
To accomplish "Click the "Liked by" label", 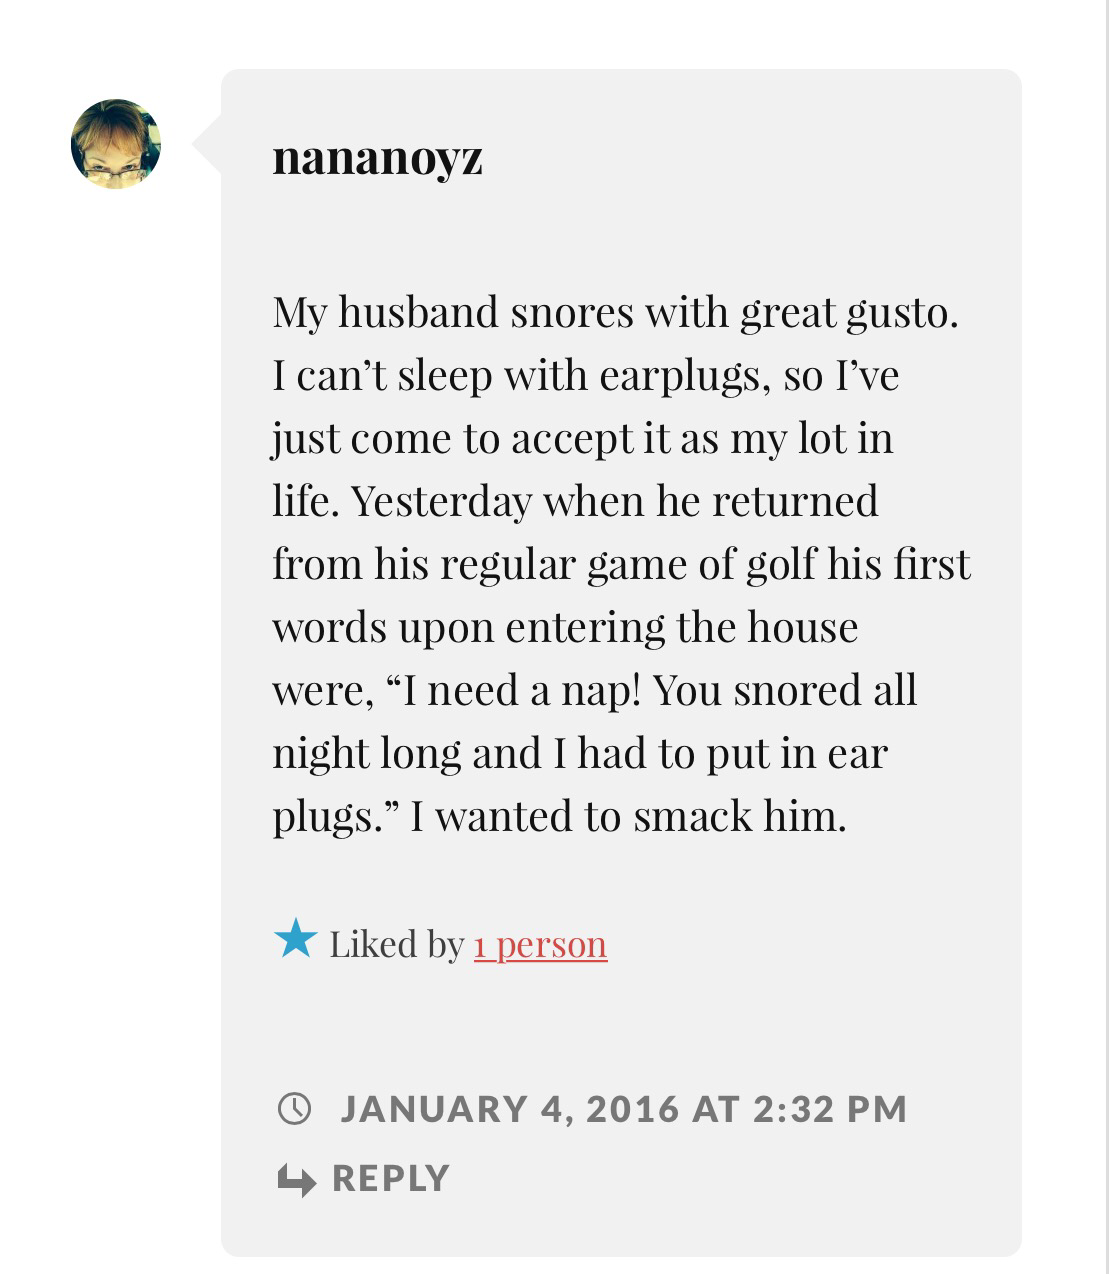I will pos(396,944).
